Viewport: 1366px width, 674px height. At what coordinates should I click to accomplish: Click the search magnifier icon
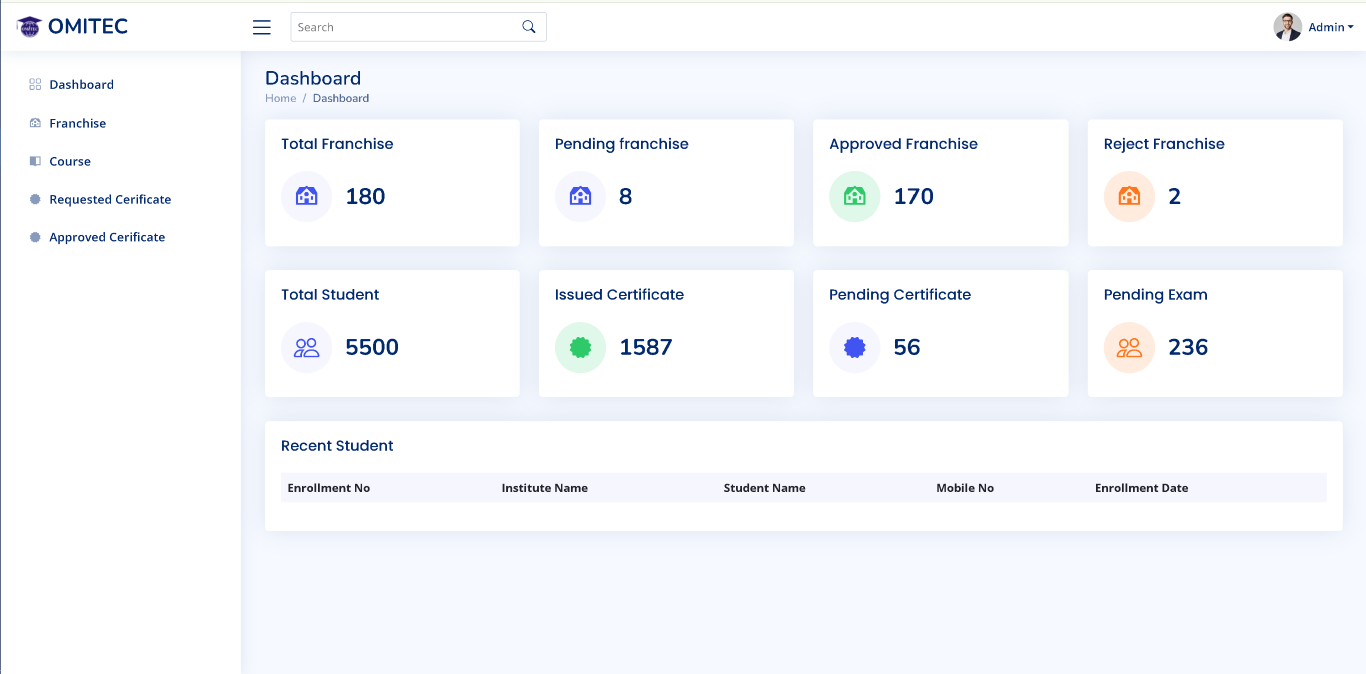(529, 27)
